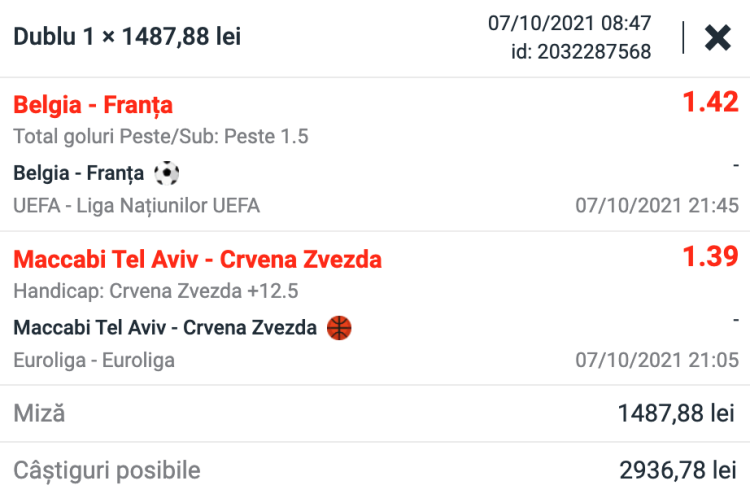
Task: Click UEFA - Liga Națiunilor UEFA league label
Action: point(137,206)
